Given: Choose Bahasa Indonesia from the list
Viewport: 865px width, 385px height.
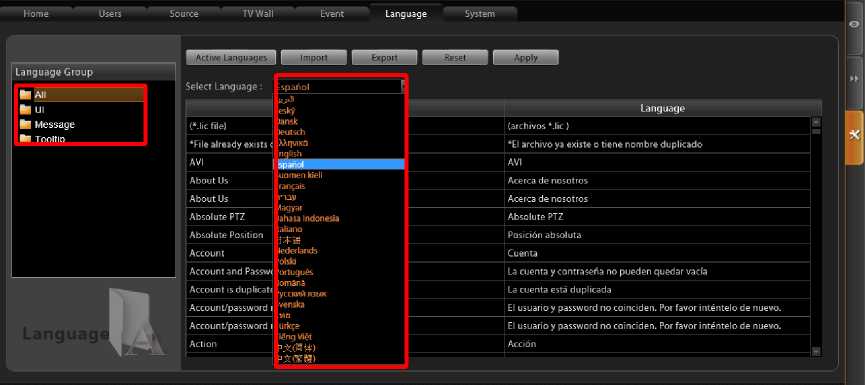Looking at the screenshot, I should [x=340, y=218].
